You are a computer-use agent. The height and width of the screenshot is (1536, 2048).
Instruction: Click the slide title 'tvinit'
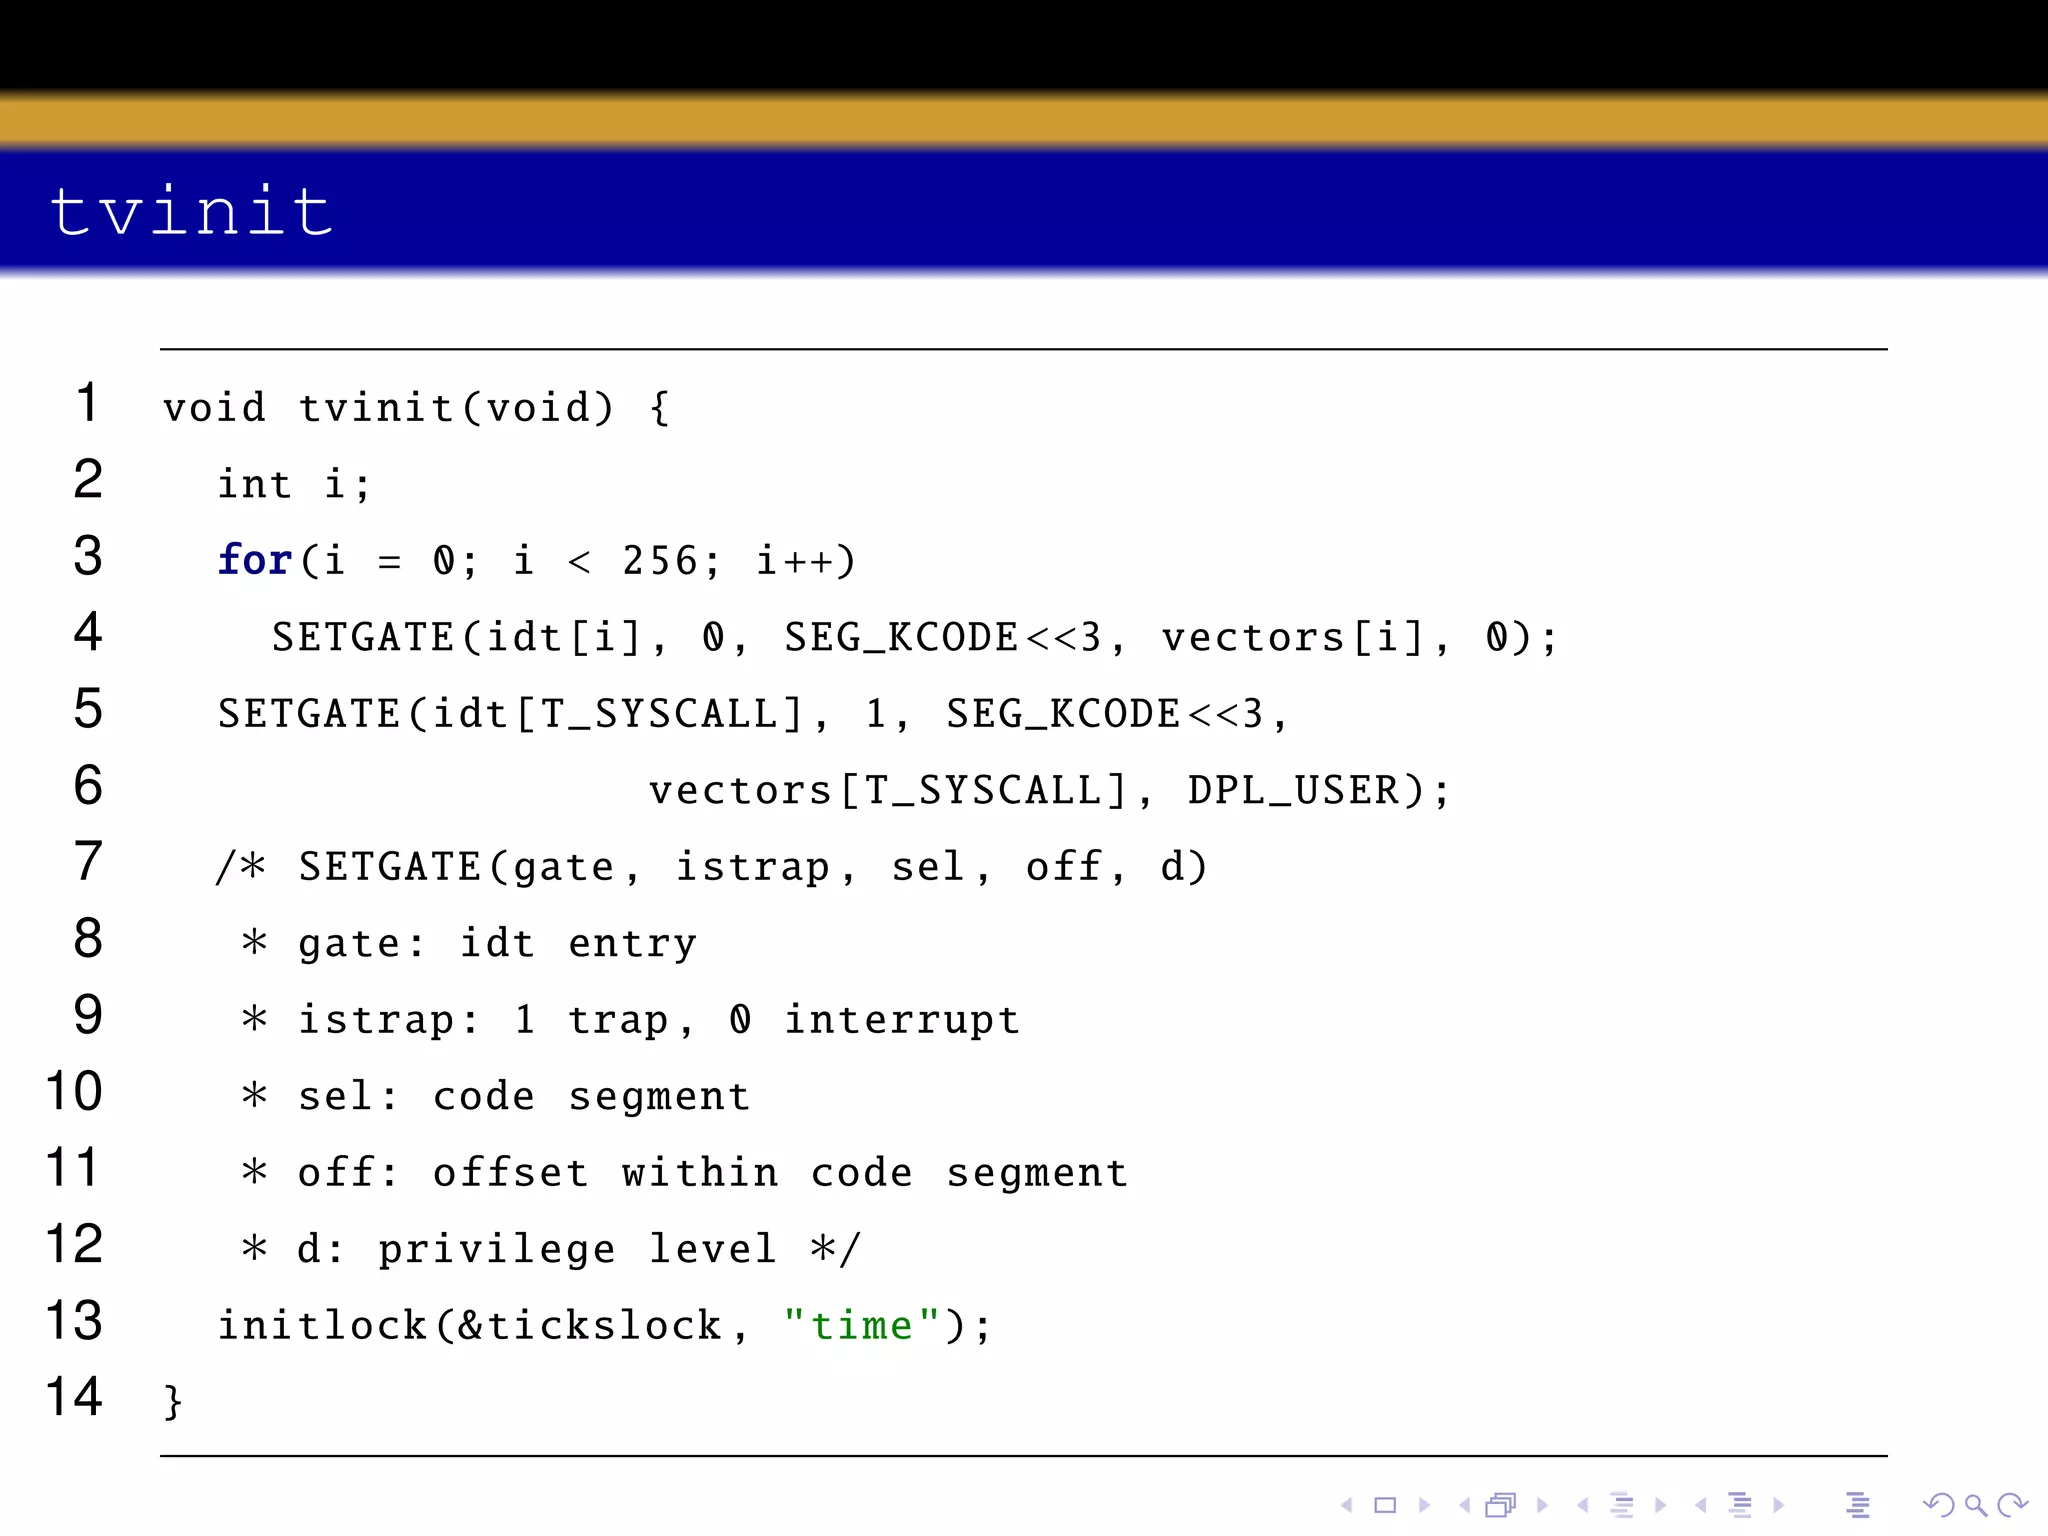pyautogui.click(x=191, y=211)
